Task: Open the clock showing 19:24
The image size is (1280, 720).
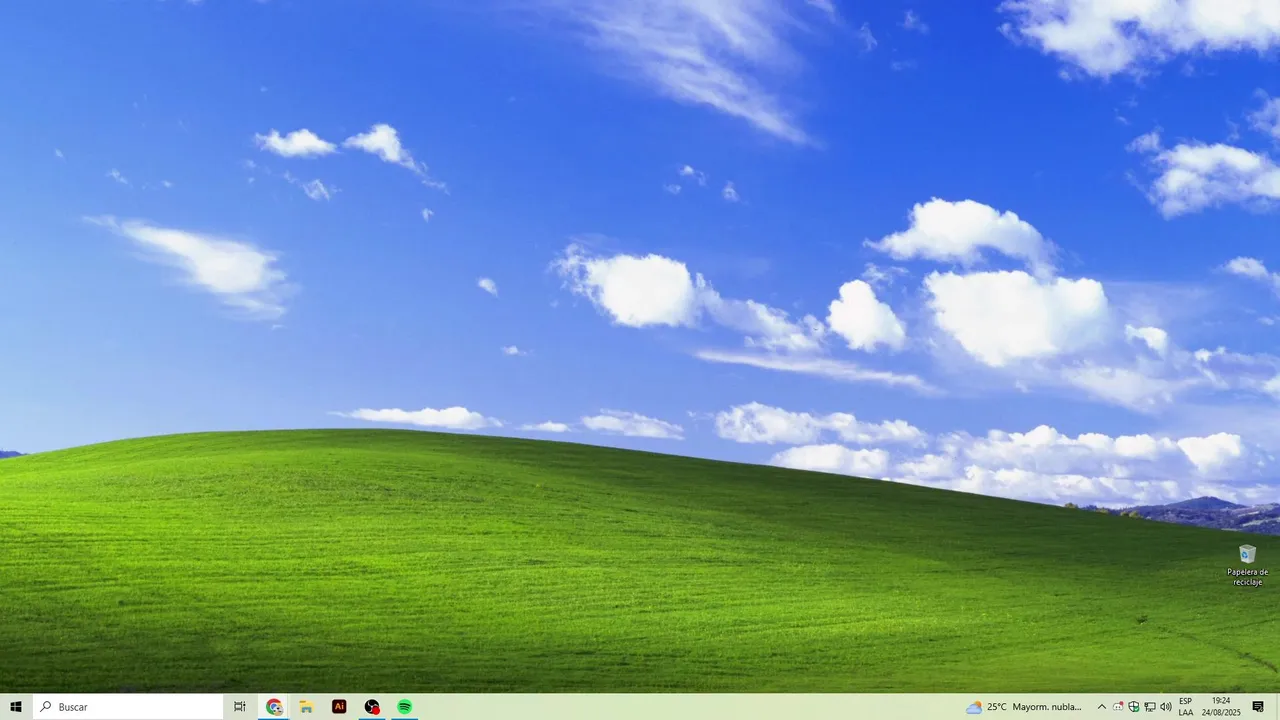Action: pyautogui.click(x=1221, y=707)
